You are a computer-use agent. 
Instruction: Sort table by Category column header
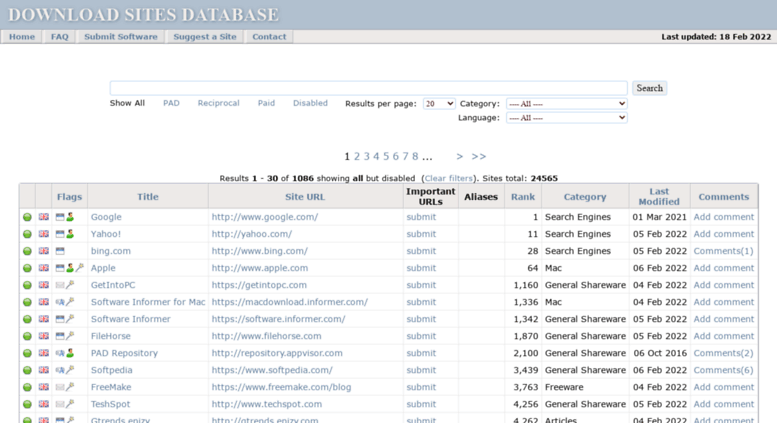click(x=585, y=197)
